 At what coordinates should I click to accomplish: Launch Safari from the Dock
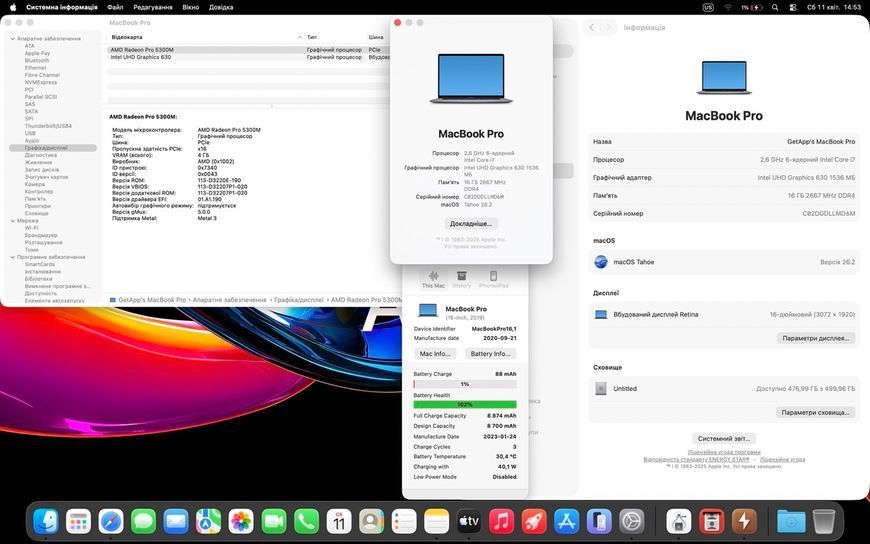tap(111, 522)
